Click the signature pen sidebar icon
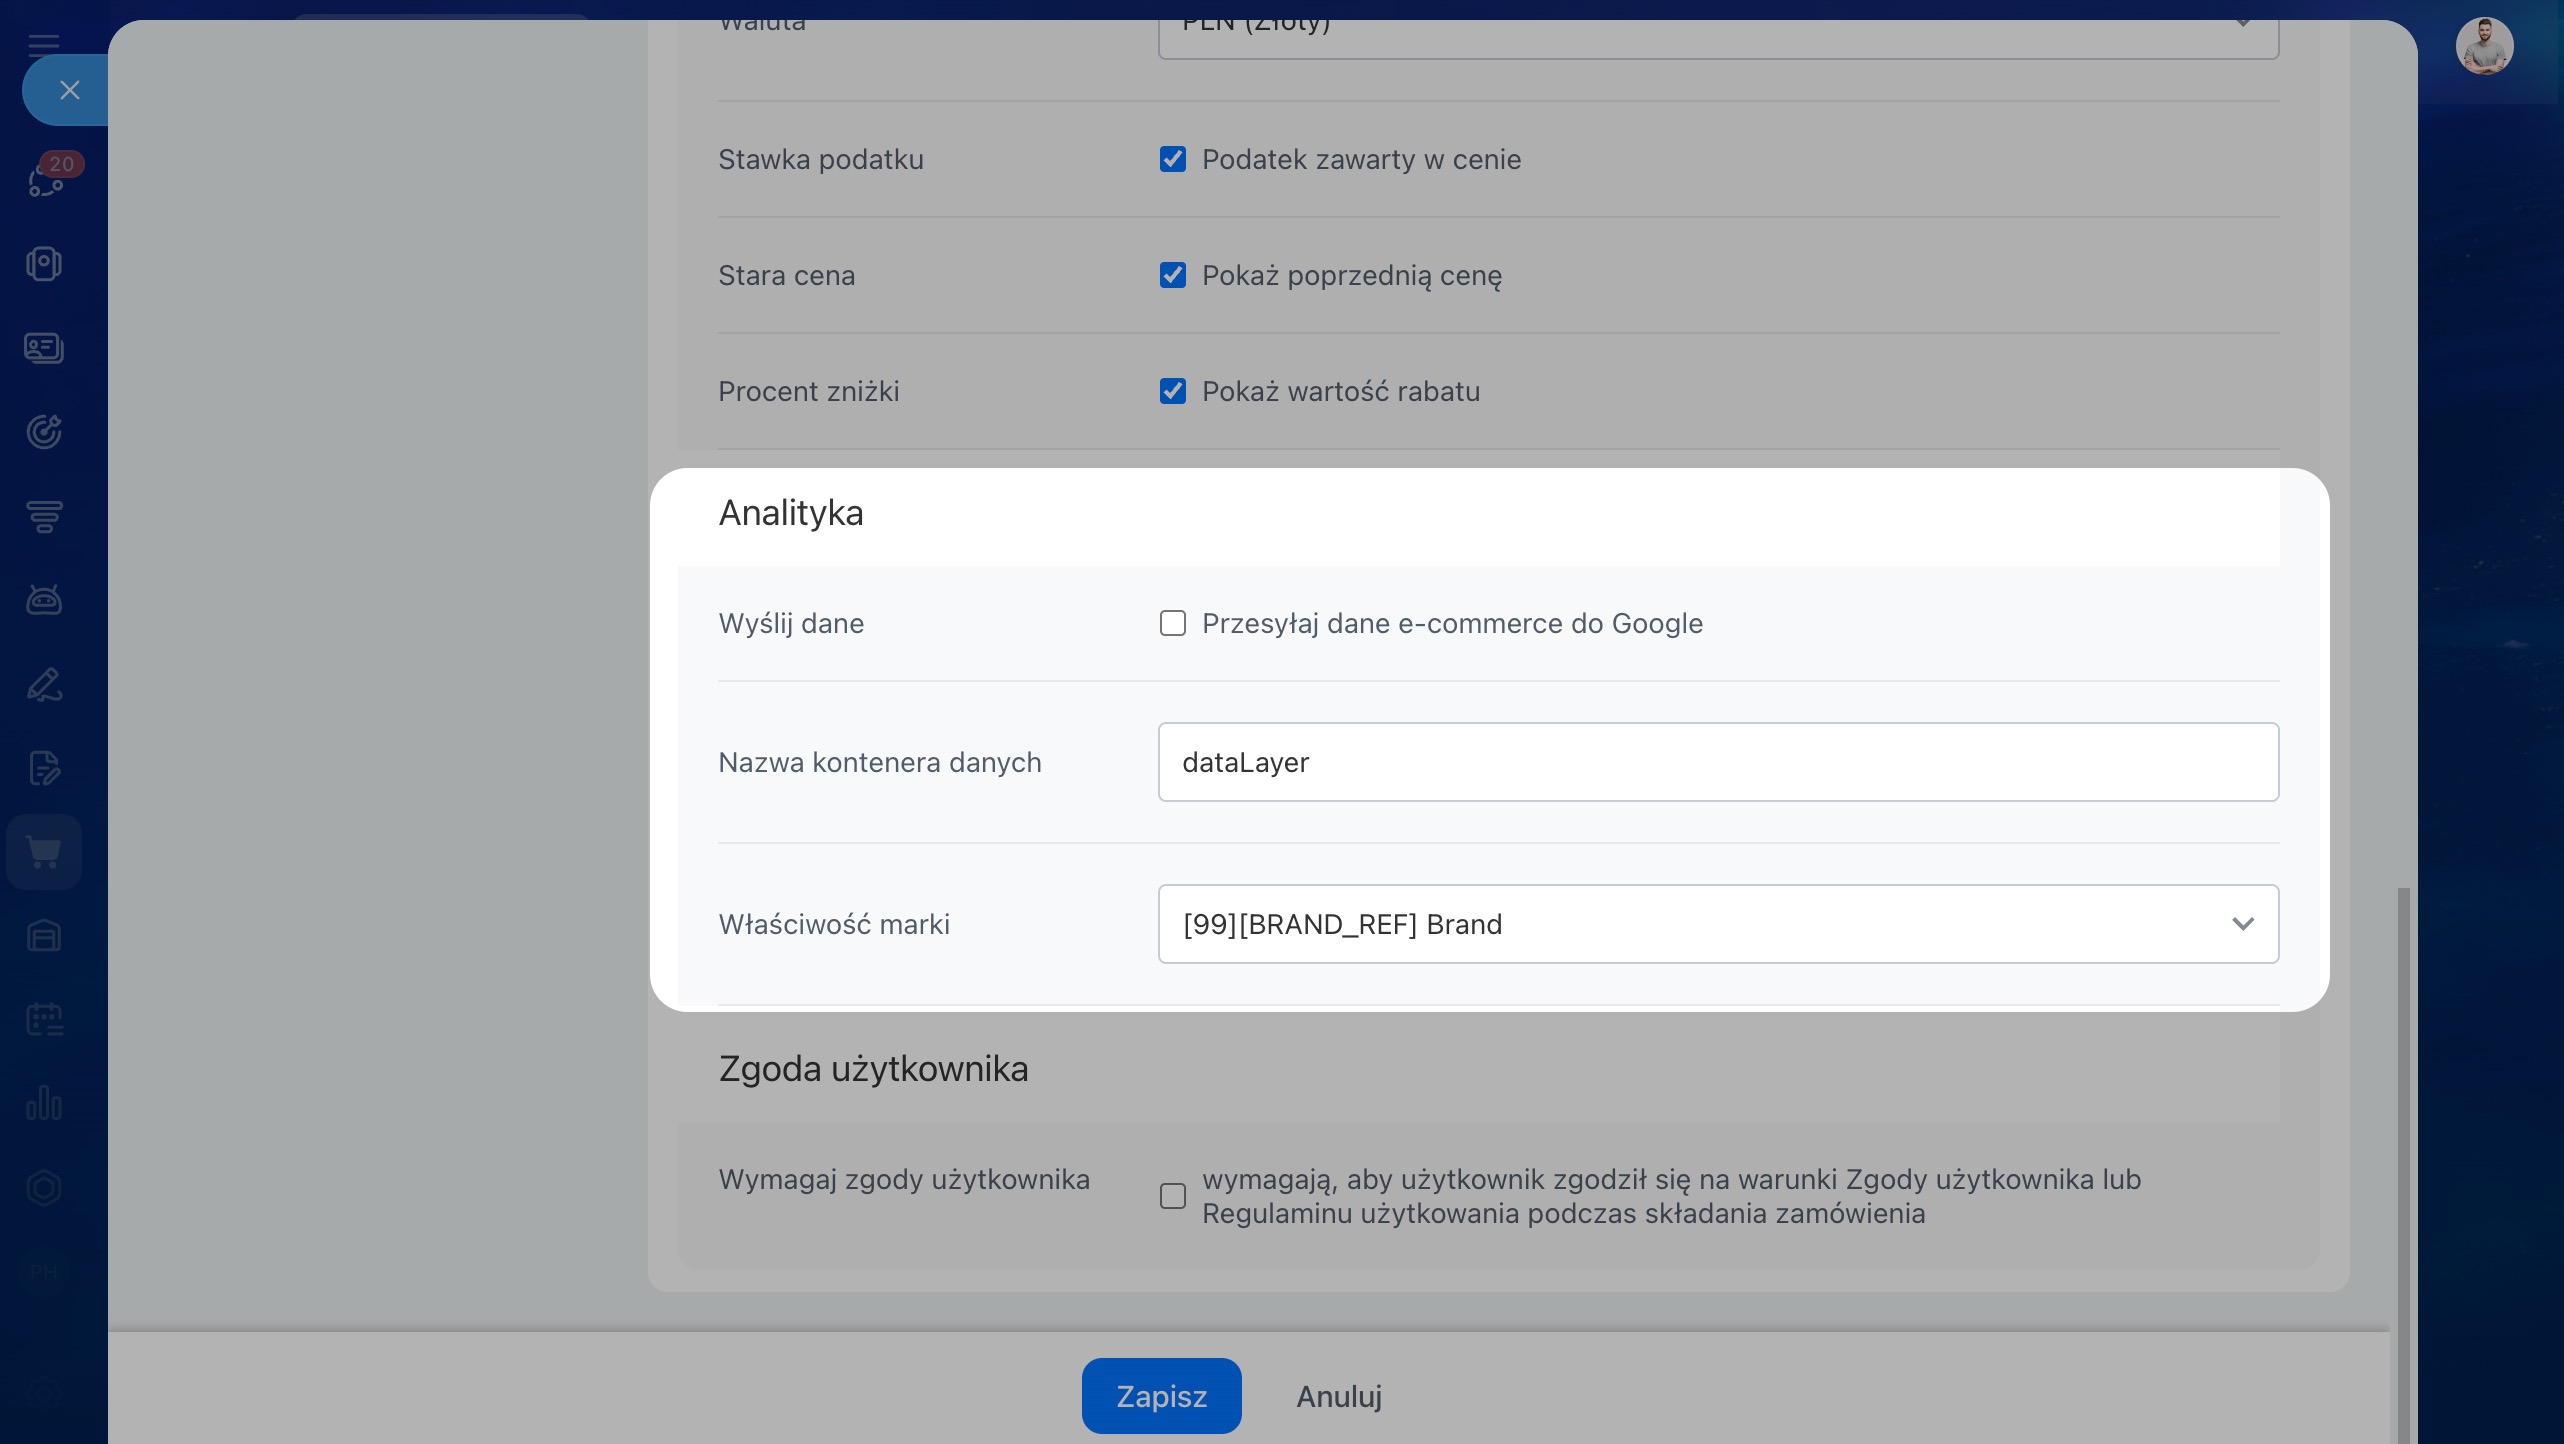 (x=44, y=684)
